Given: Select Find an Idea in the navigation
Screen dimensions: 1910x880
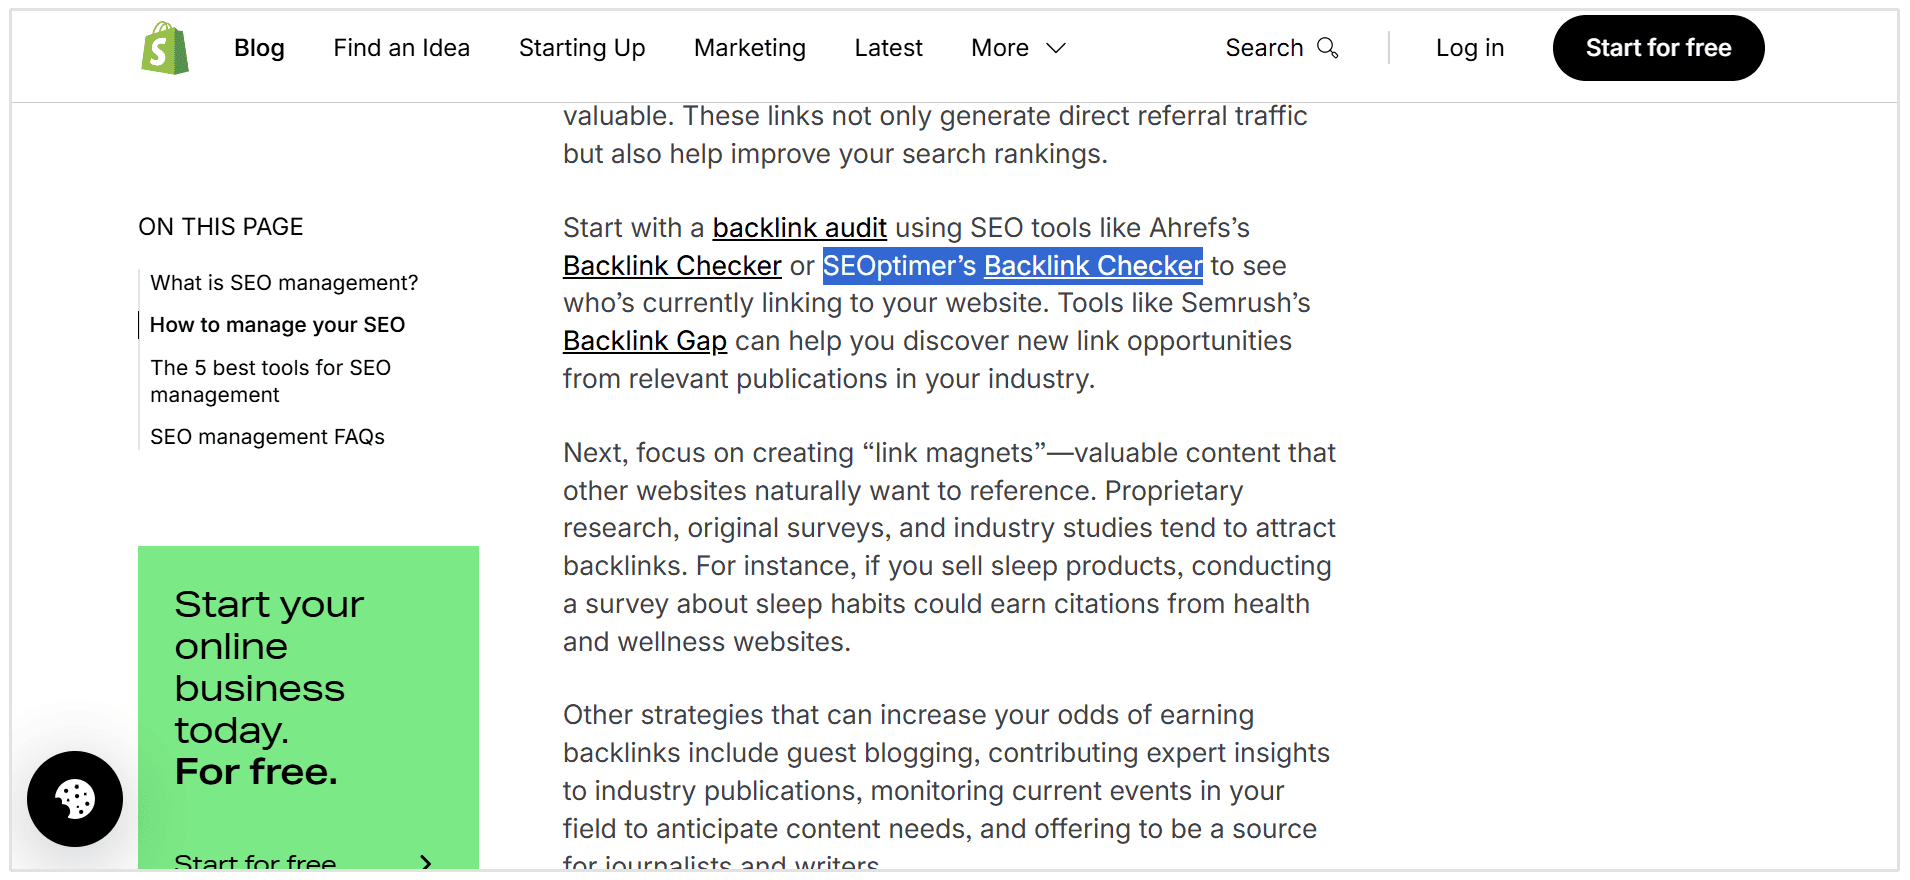Looking at the screenshot, I should click(401, 47).
